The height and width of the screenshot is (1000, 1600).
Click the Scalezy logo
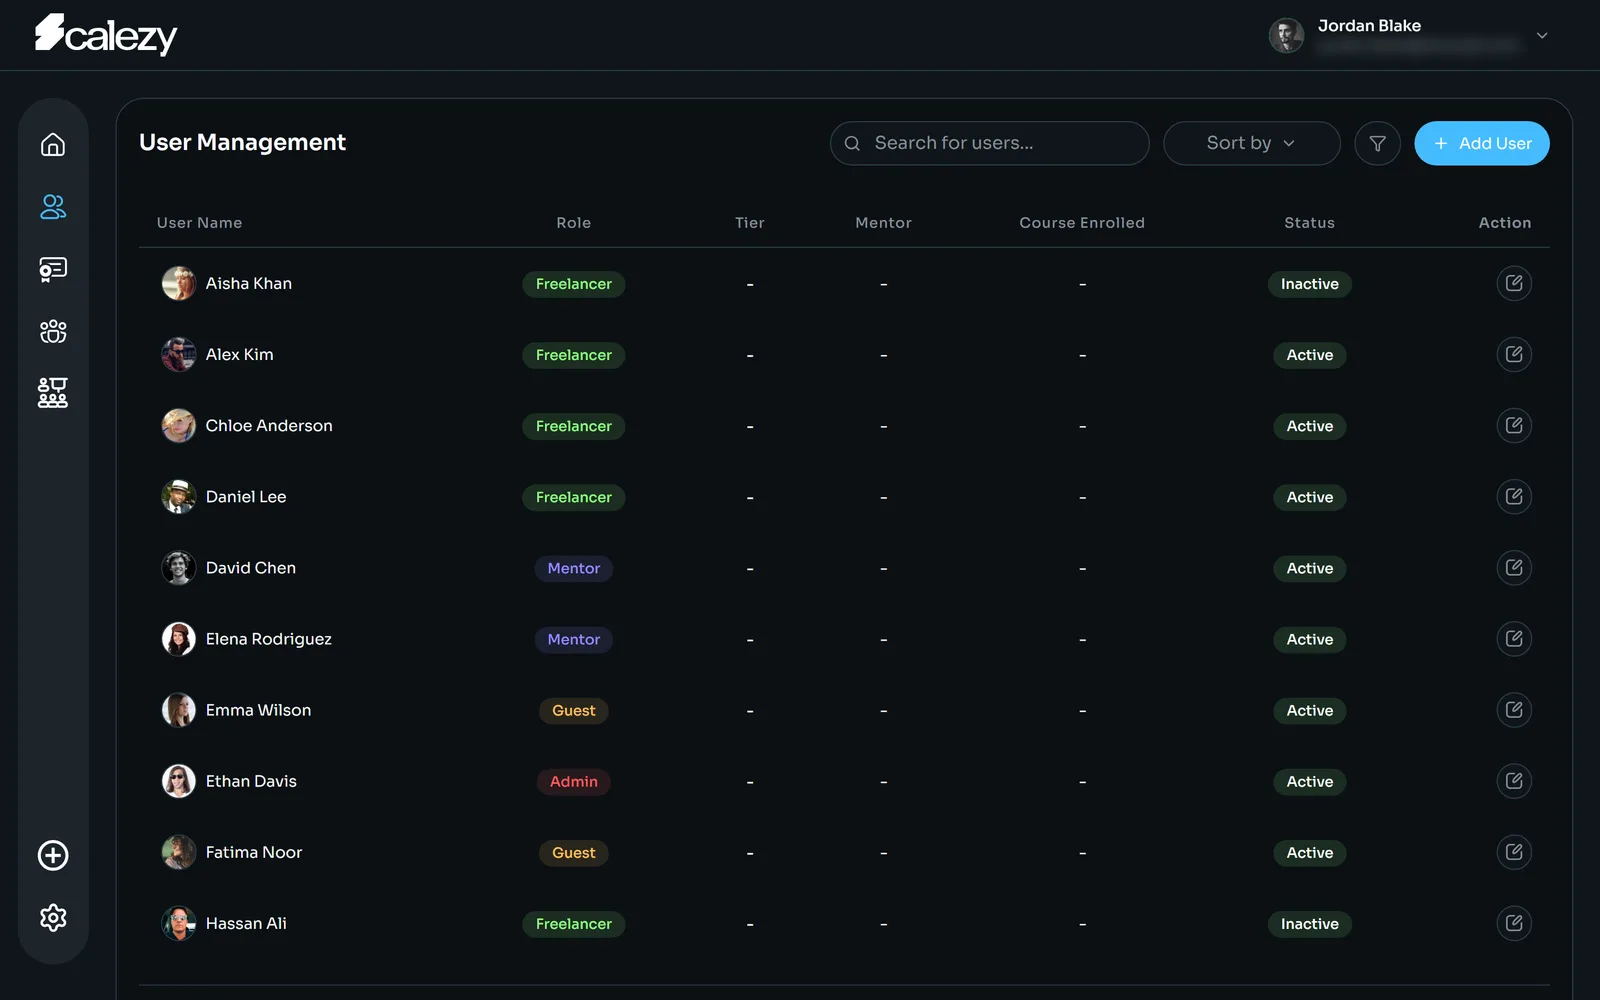pyautogui.click(x=106, y=34)
